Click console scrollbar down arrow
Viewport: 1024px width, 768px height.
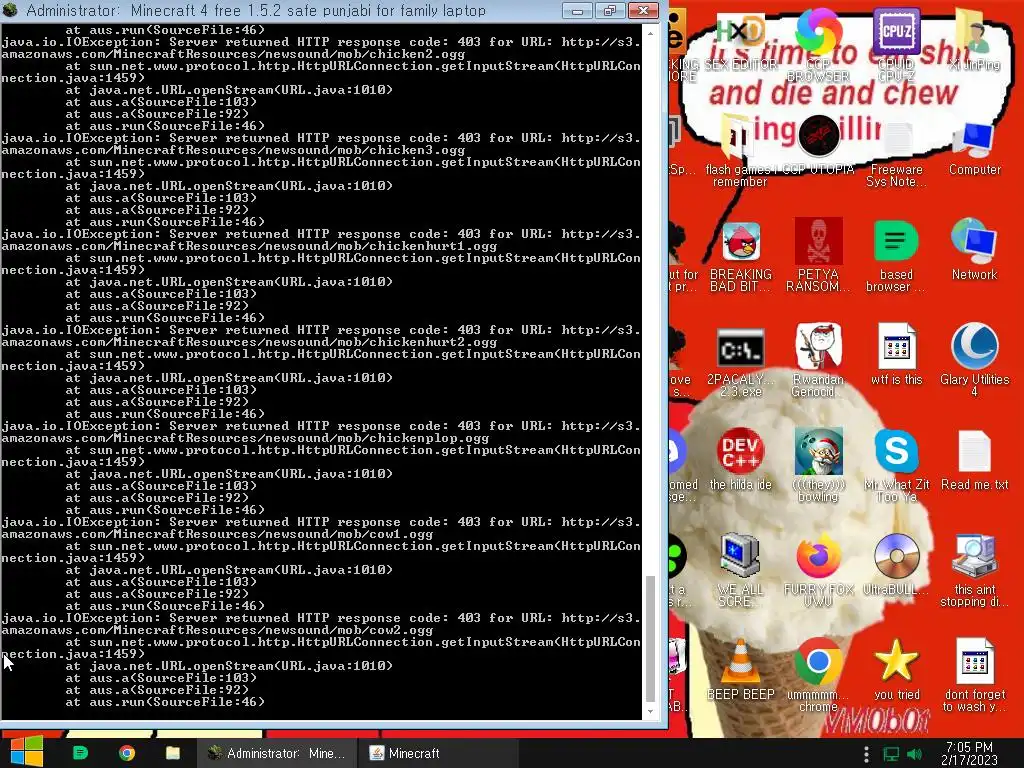click(x=650, y=712)
